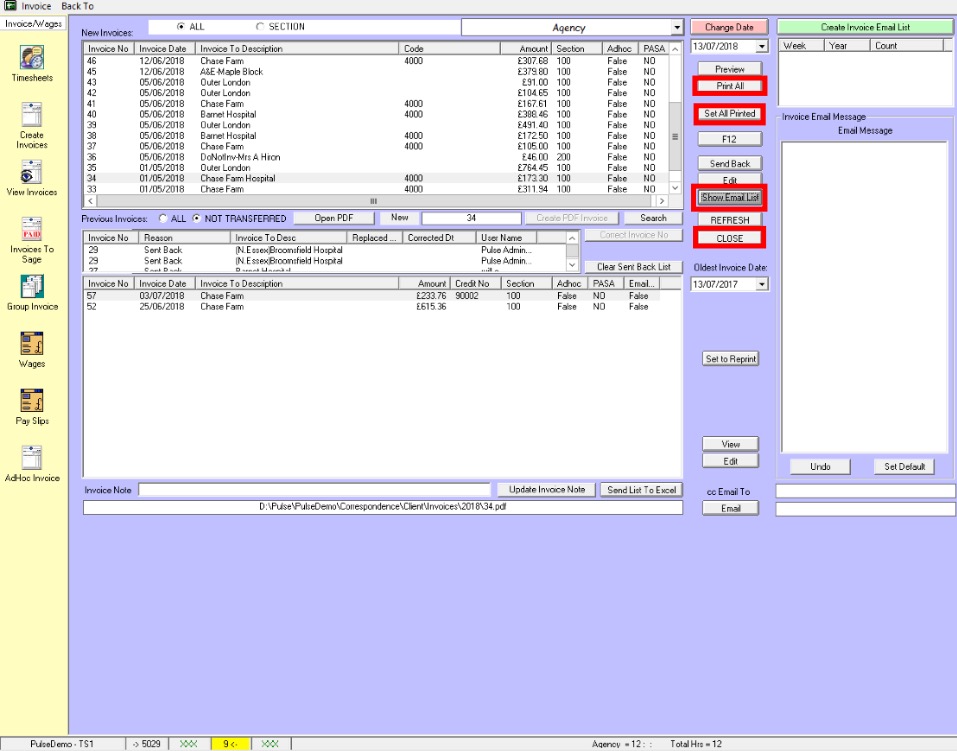This screenshot has width=957, height=751.
Task: Select NOT TRANSFERRED previous invoices option
Action: tap(197, 218)
